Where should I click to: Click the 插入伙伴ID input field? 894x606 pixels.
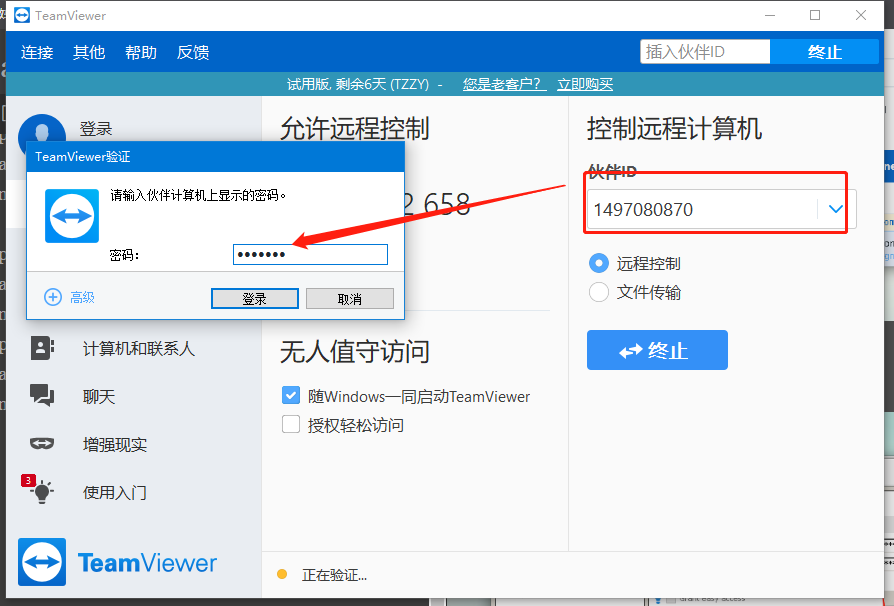[x=705, y=52]
